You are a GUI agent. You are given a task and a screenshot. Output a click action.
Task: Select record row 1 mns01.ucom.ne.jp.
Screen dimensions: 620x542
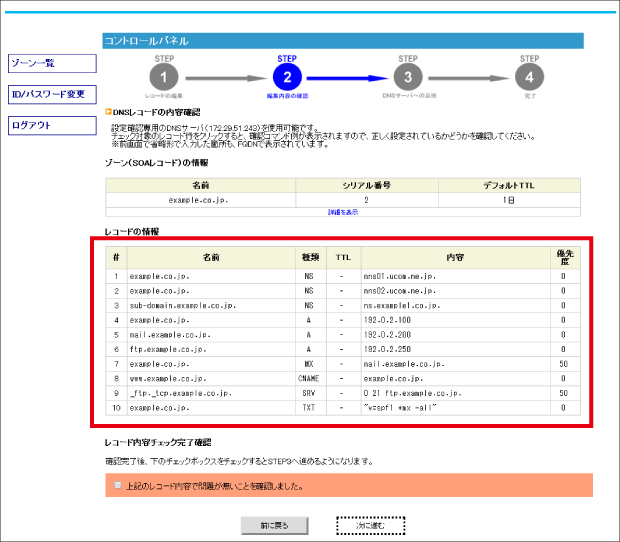(x=343, y=276)
